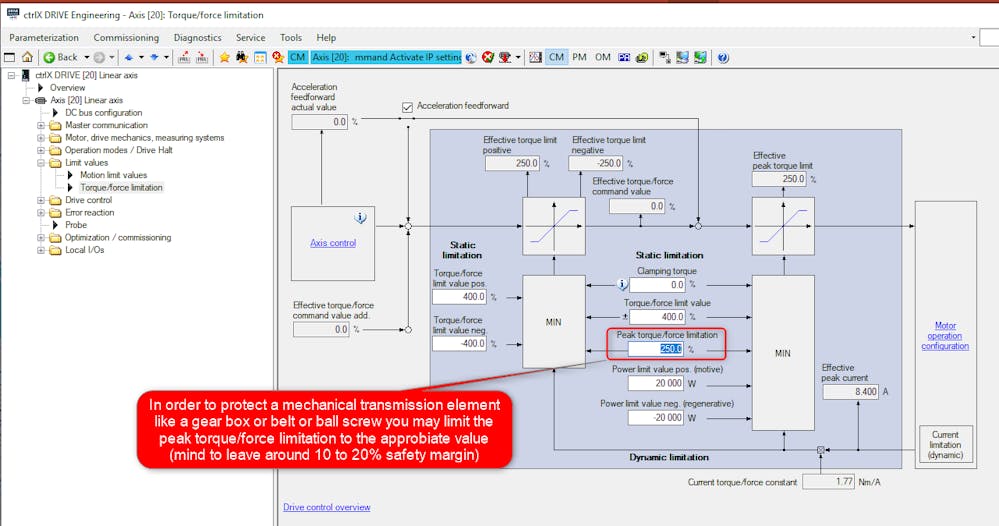This screenshot has width=999, height=526.
Task: Select DC bus configuration tree item
Action: [103, 113]
